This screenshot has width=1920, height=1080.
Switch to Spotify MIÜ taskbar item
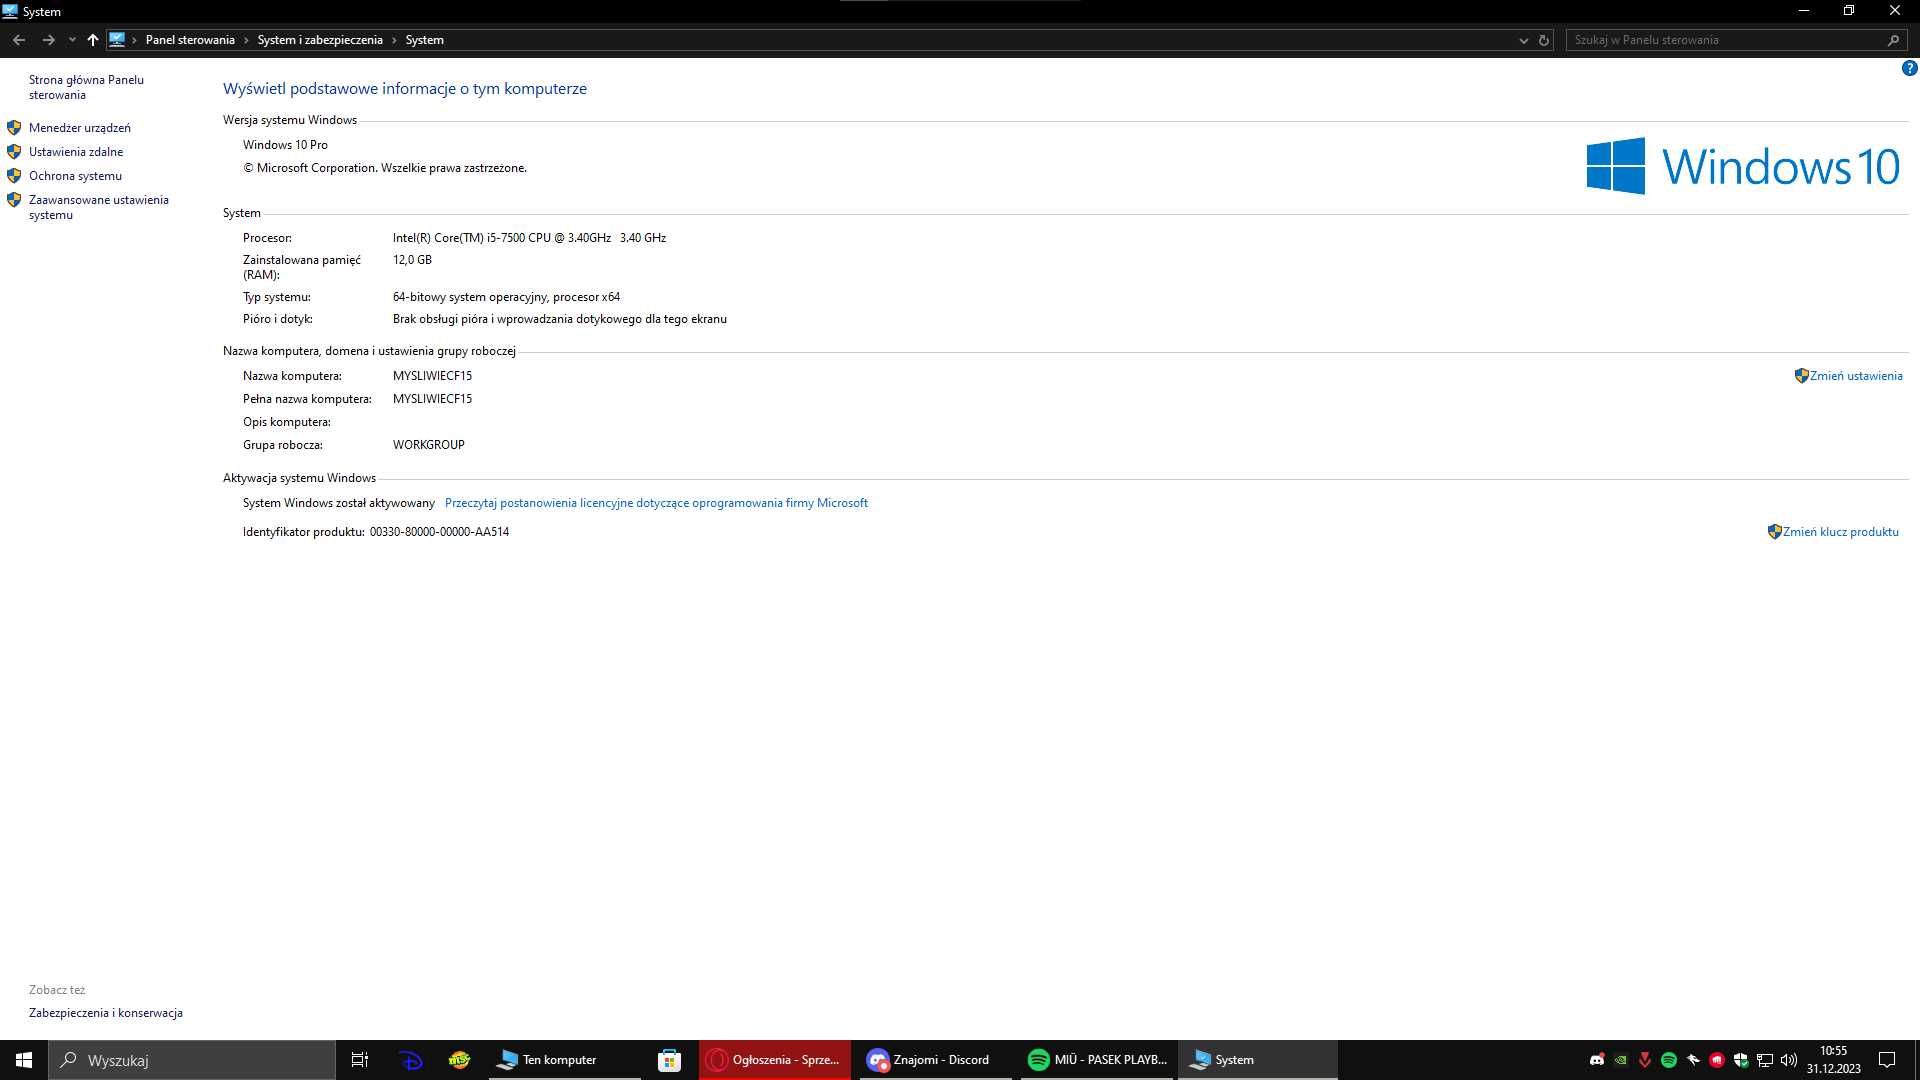pyautogui.click(x=1098, y=1060)
